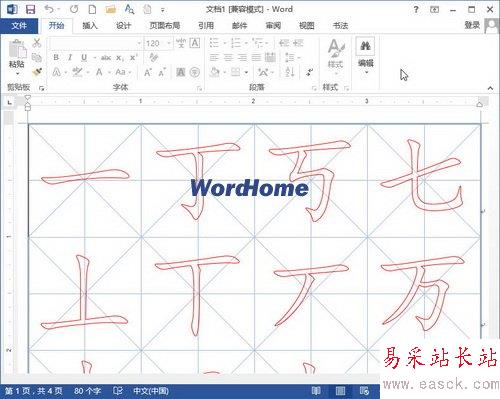Open the paragraph dialog launcher in 段落 group
Image resolution: width=500 pixels, height=399 pixels.
[x=314, y=88]
